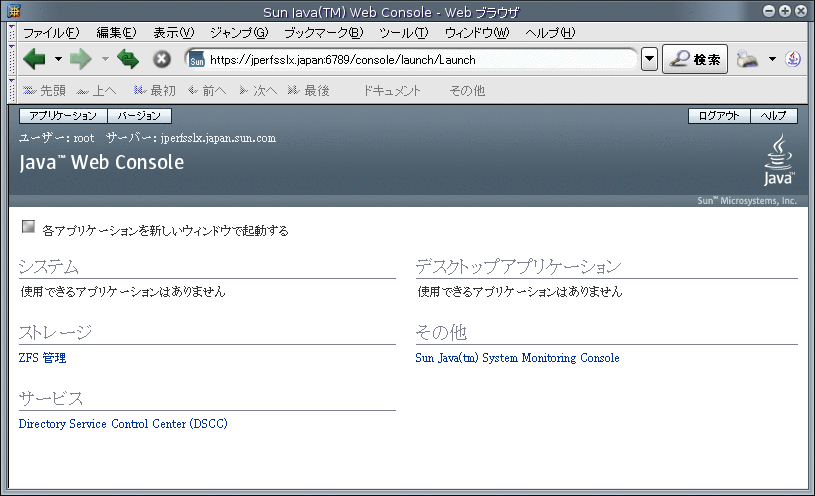Expand the address bar history dropdown

[x=649, y=59]
